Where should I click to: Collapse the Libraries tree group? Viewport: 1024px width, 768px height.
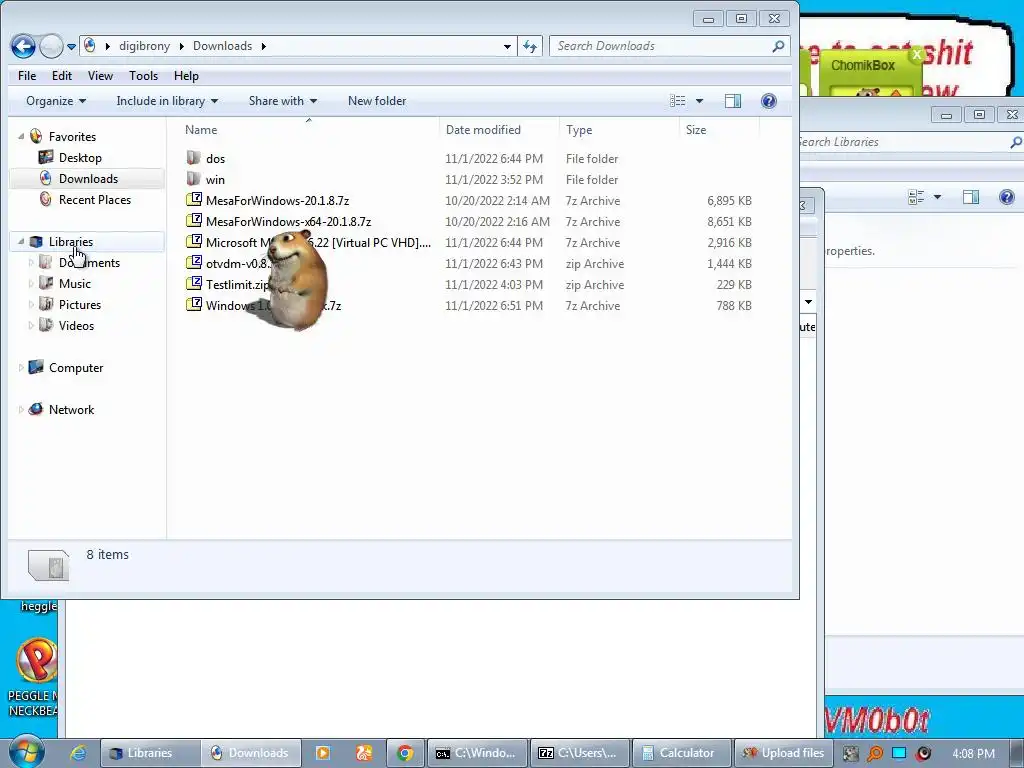[x=21, y=242]
